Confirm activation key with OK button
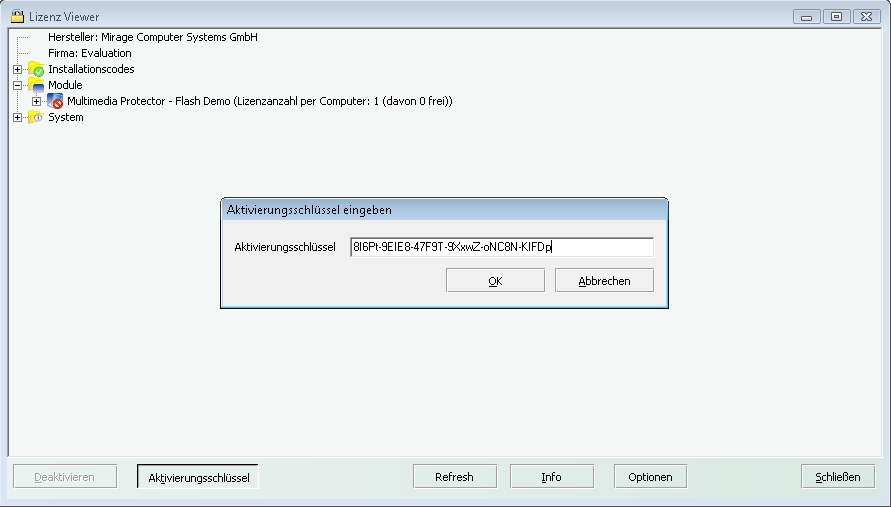 click(495, 281)
